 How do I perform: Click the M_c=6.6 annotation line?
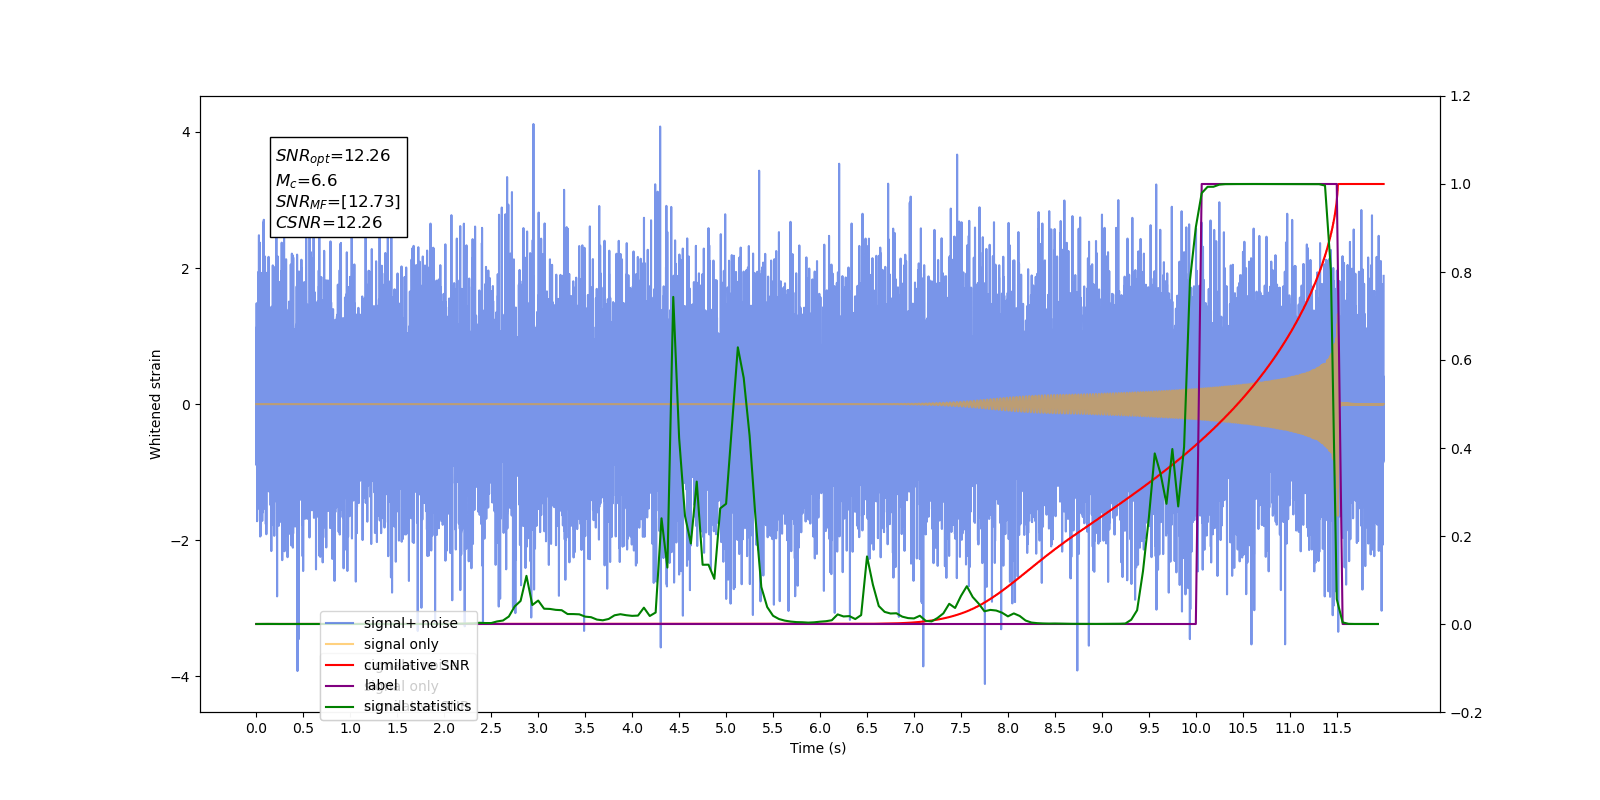pyautogui.click(x=306, y=180)
